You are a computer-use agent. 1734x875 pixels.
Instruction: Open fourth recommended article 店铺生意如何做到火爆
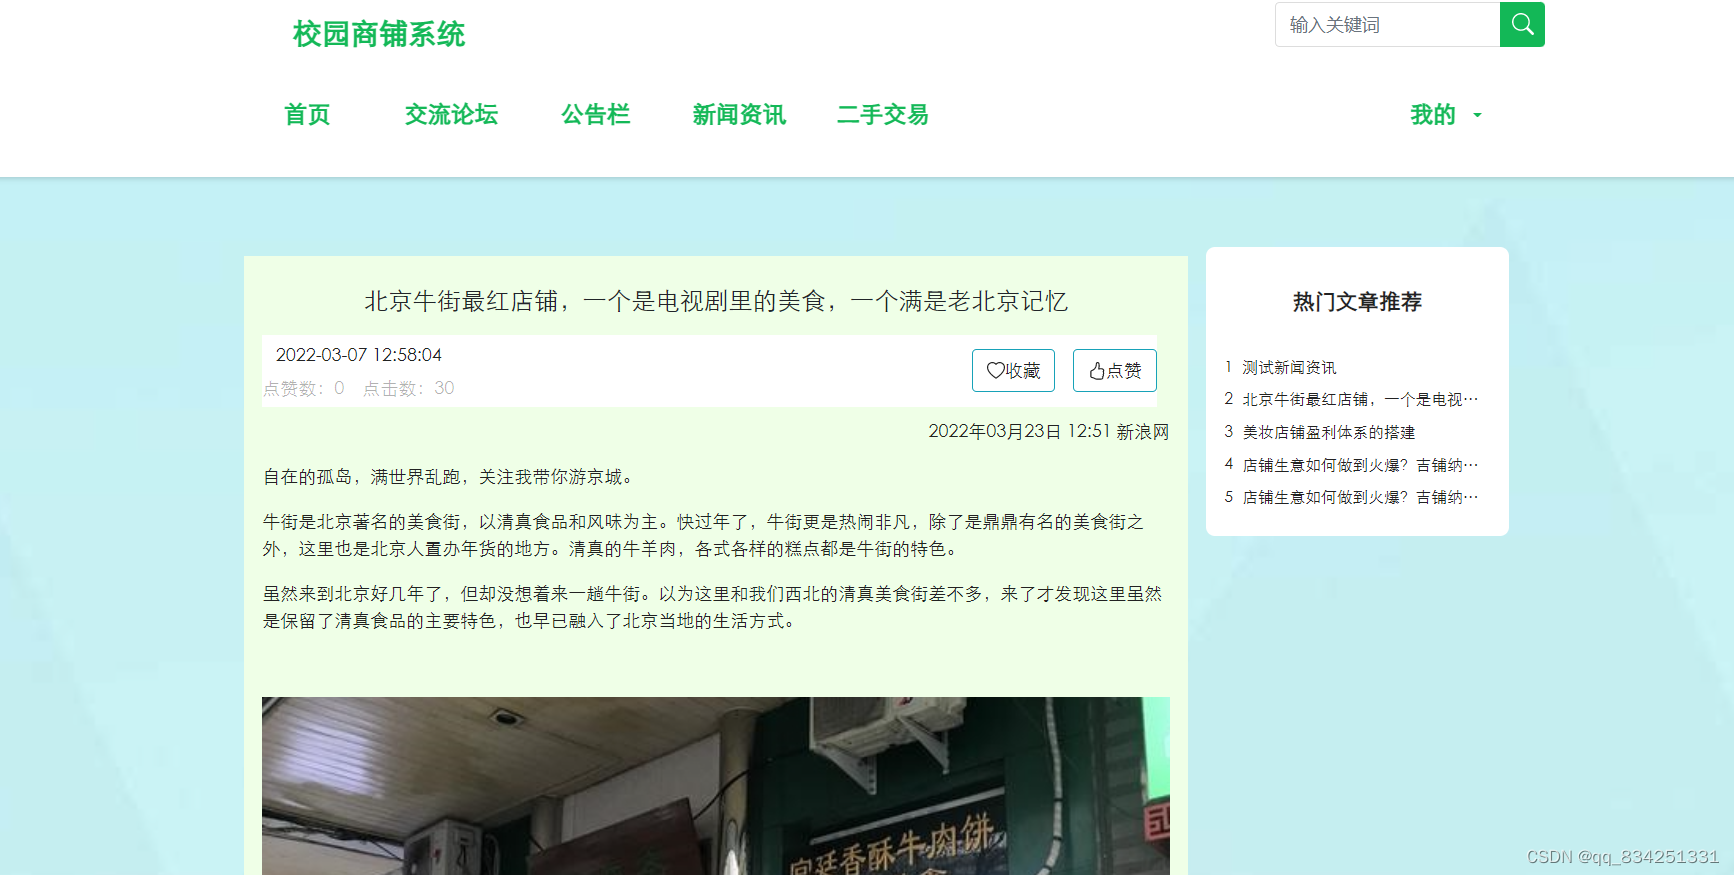click(x=1360, y=465)
